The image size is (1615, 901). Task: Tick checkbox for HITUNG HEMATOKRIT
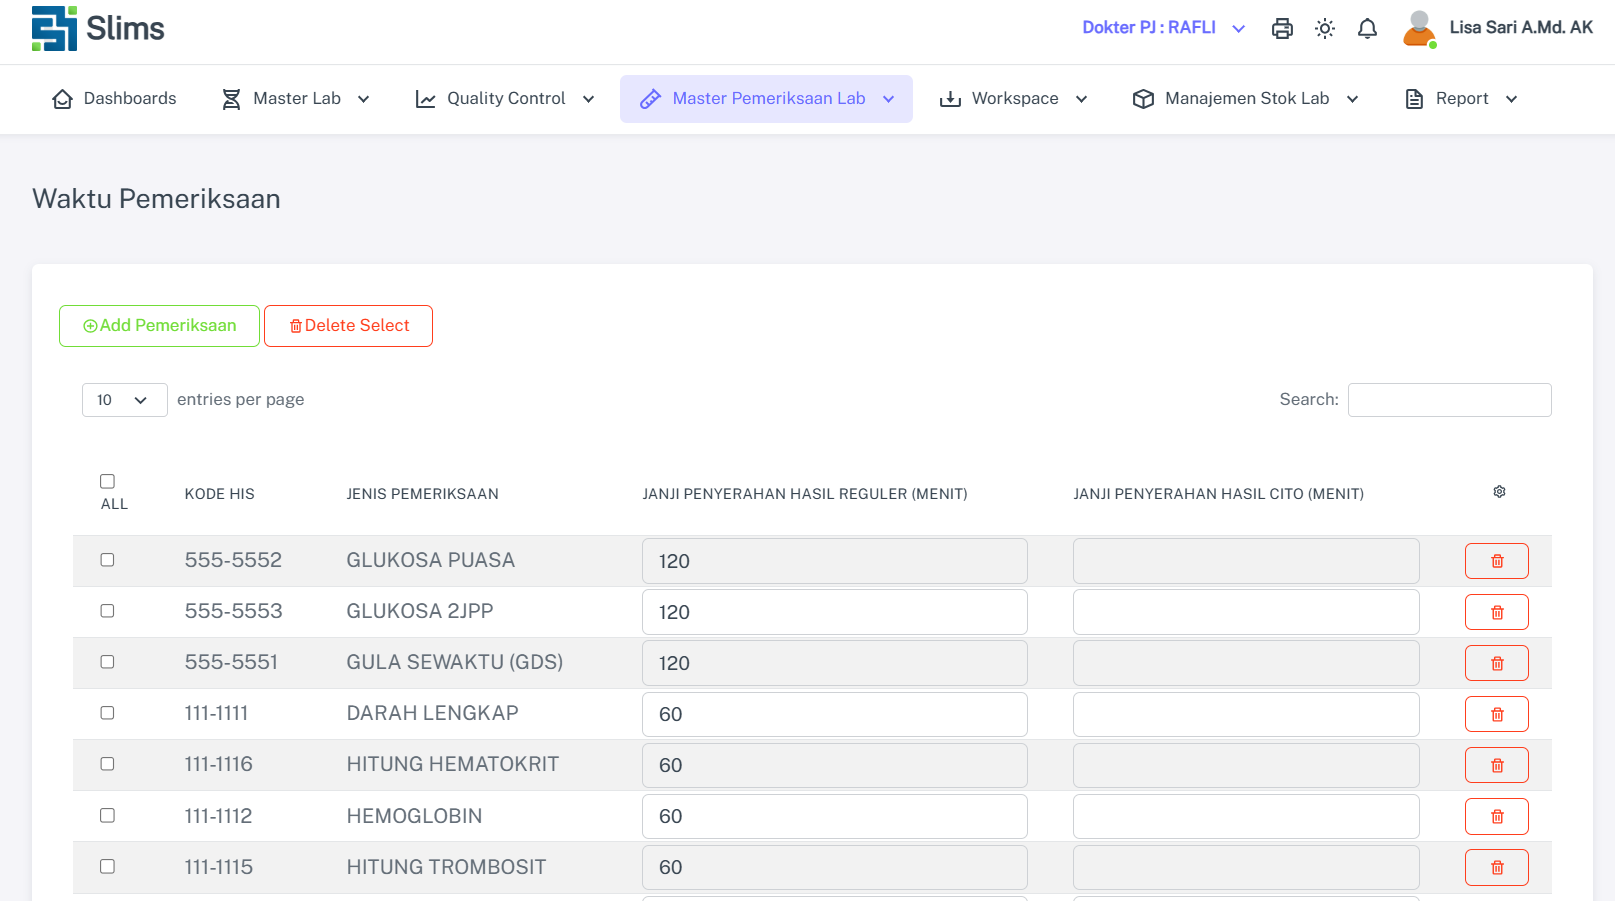coord(108,764)
